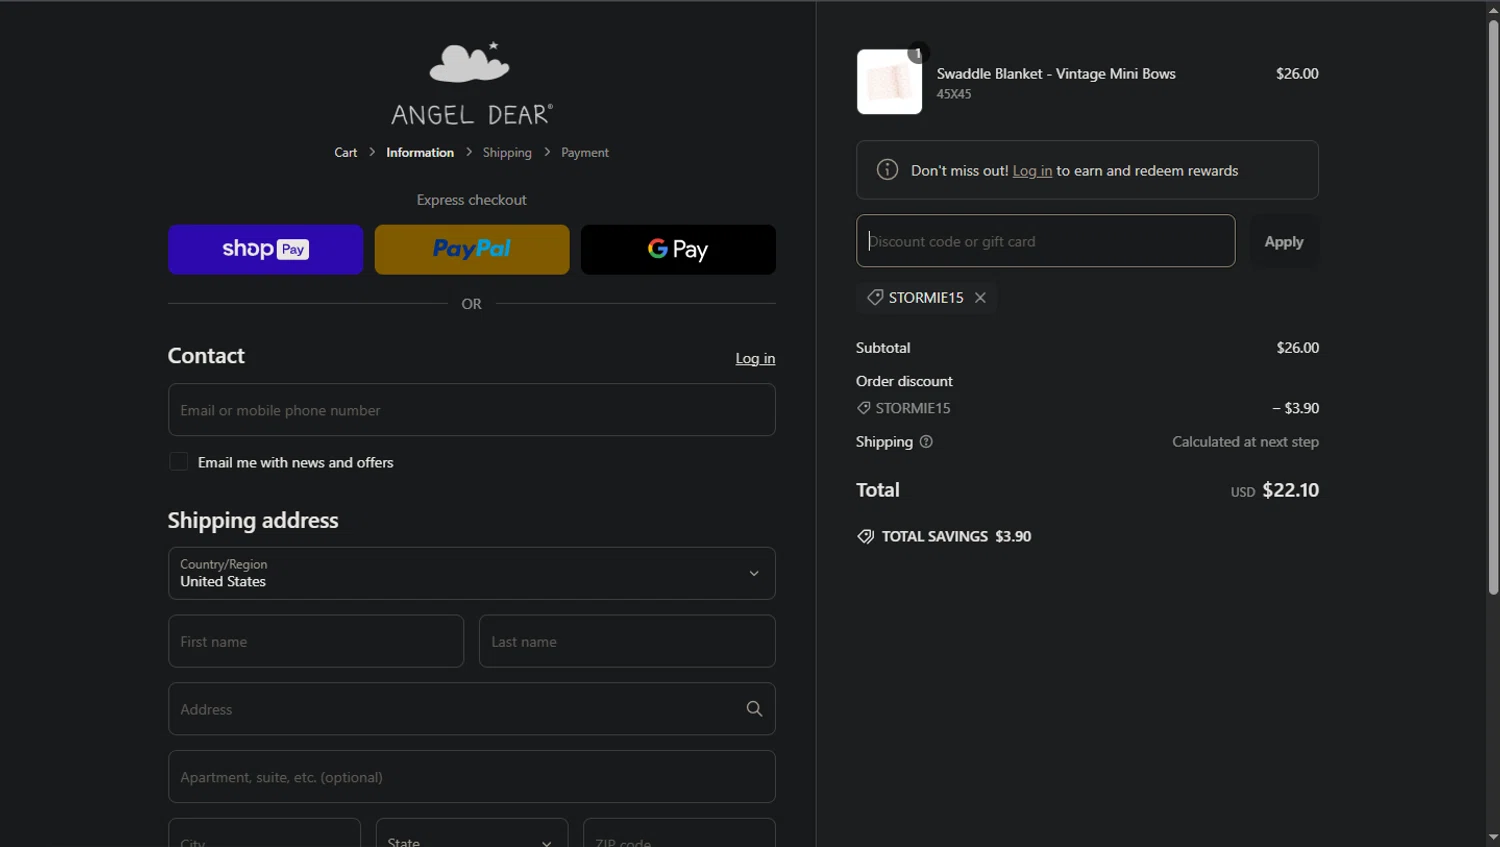Remove the STORMIE15 discount code tag

pyautogui.click(x=980, y=298)
